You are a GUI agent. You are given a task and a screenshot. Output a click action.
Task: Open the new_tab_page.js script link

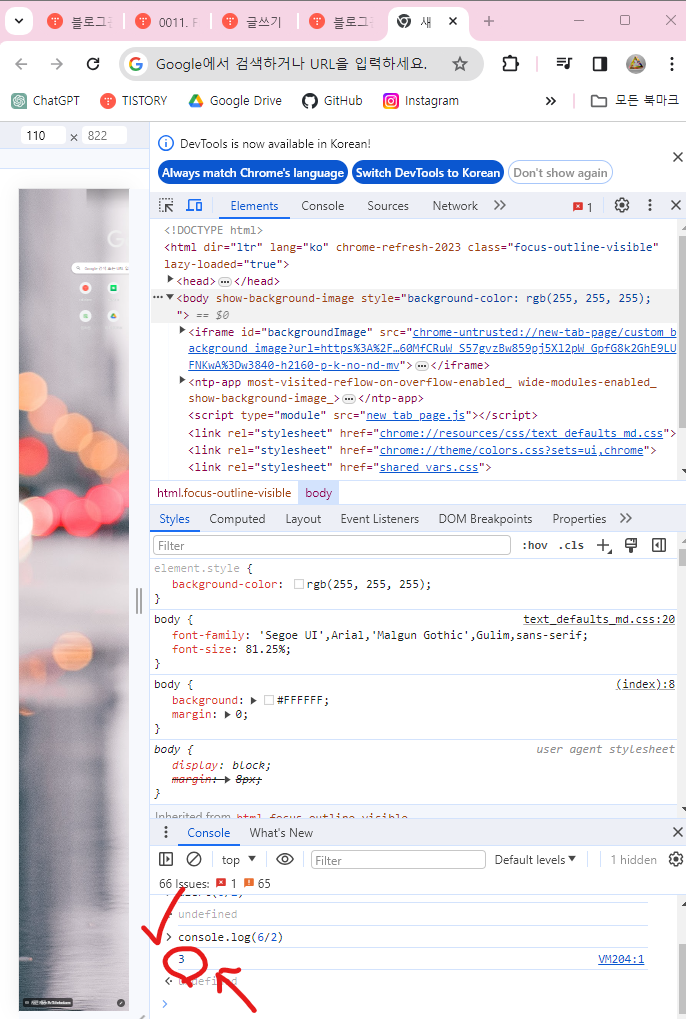click(x=415, y=415)
